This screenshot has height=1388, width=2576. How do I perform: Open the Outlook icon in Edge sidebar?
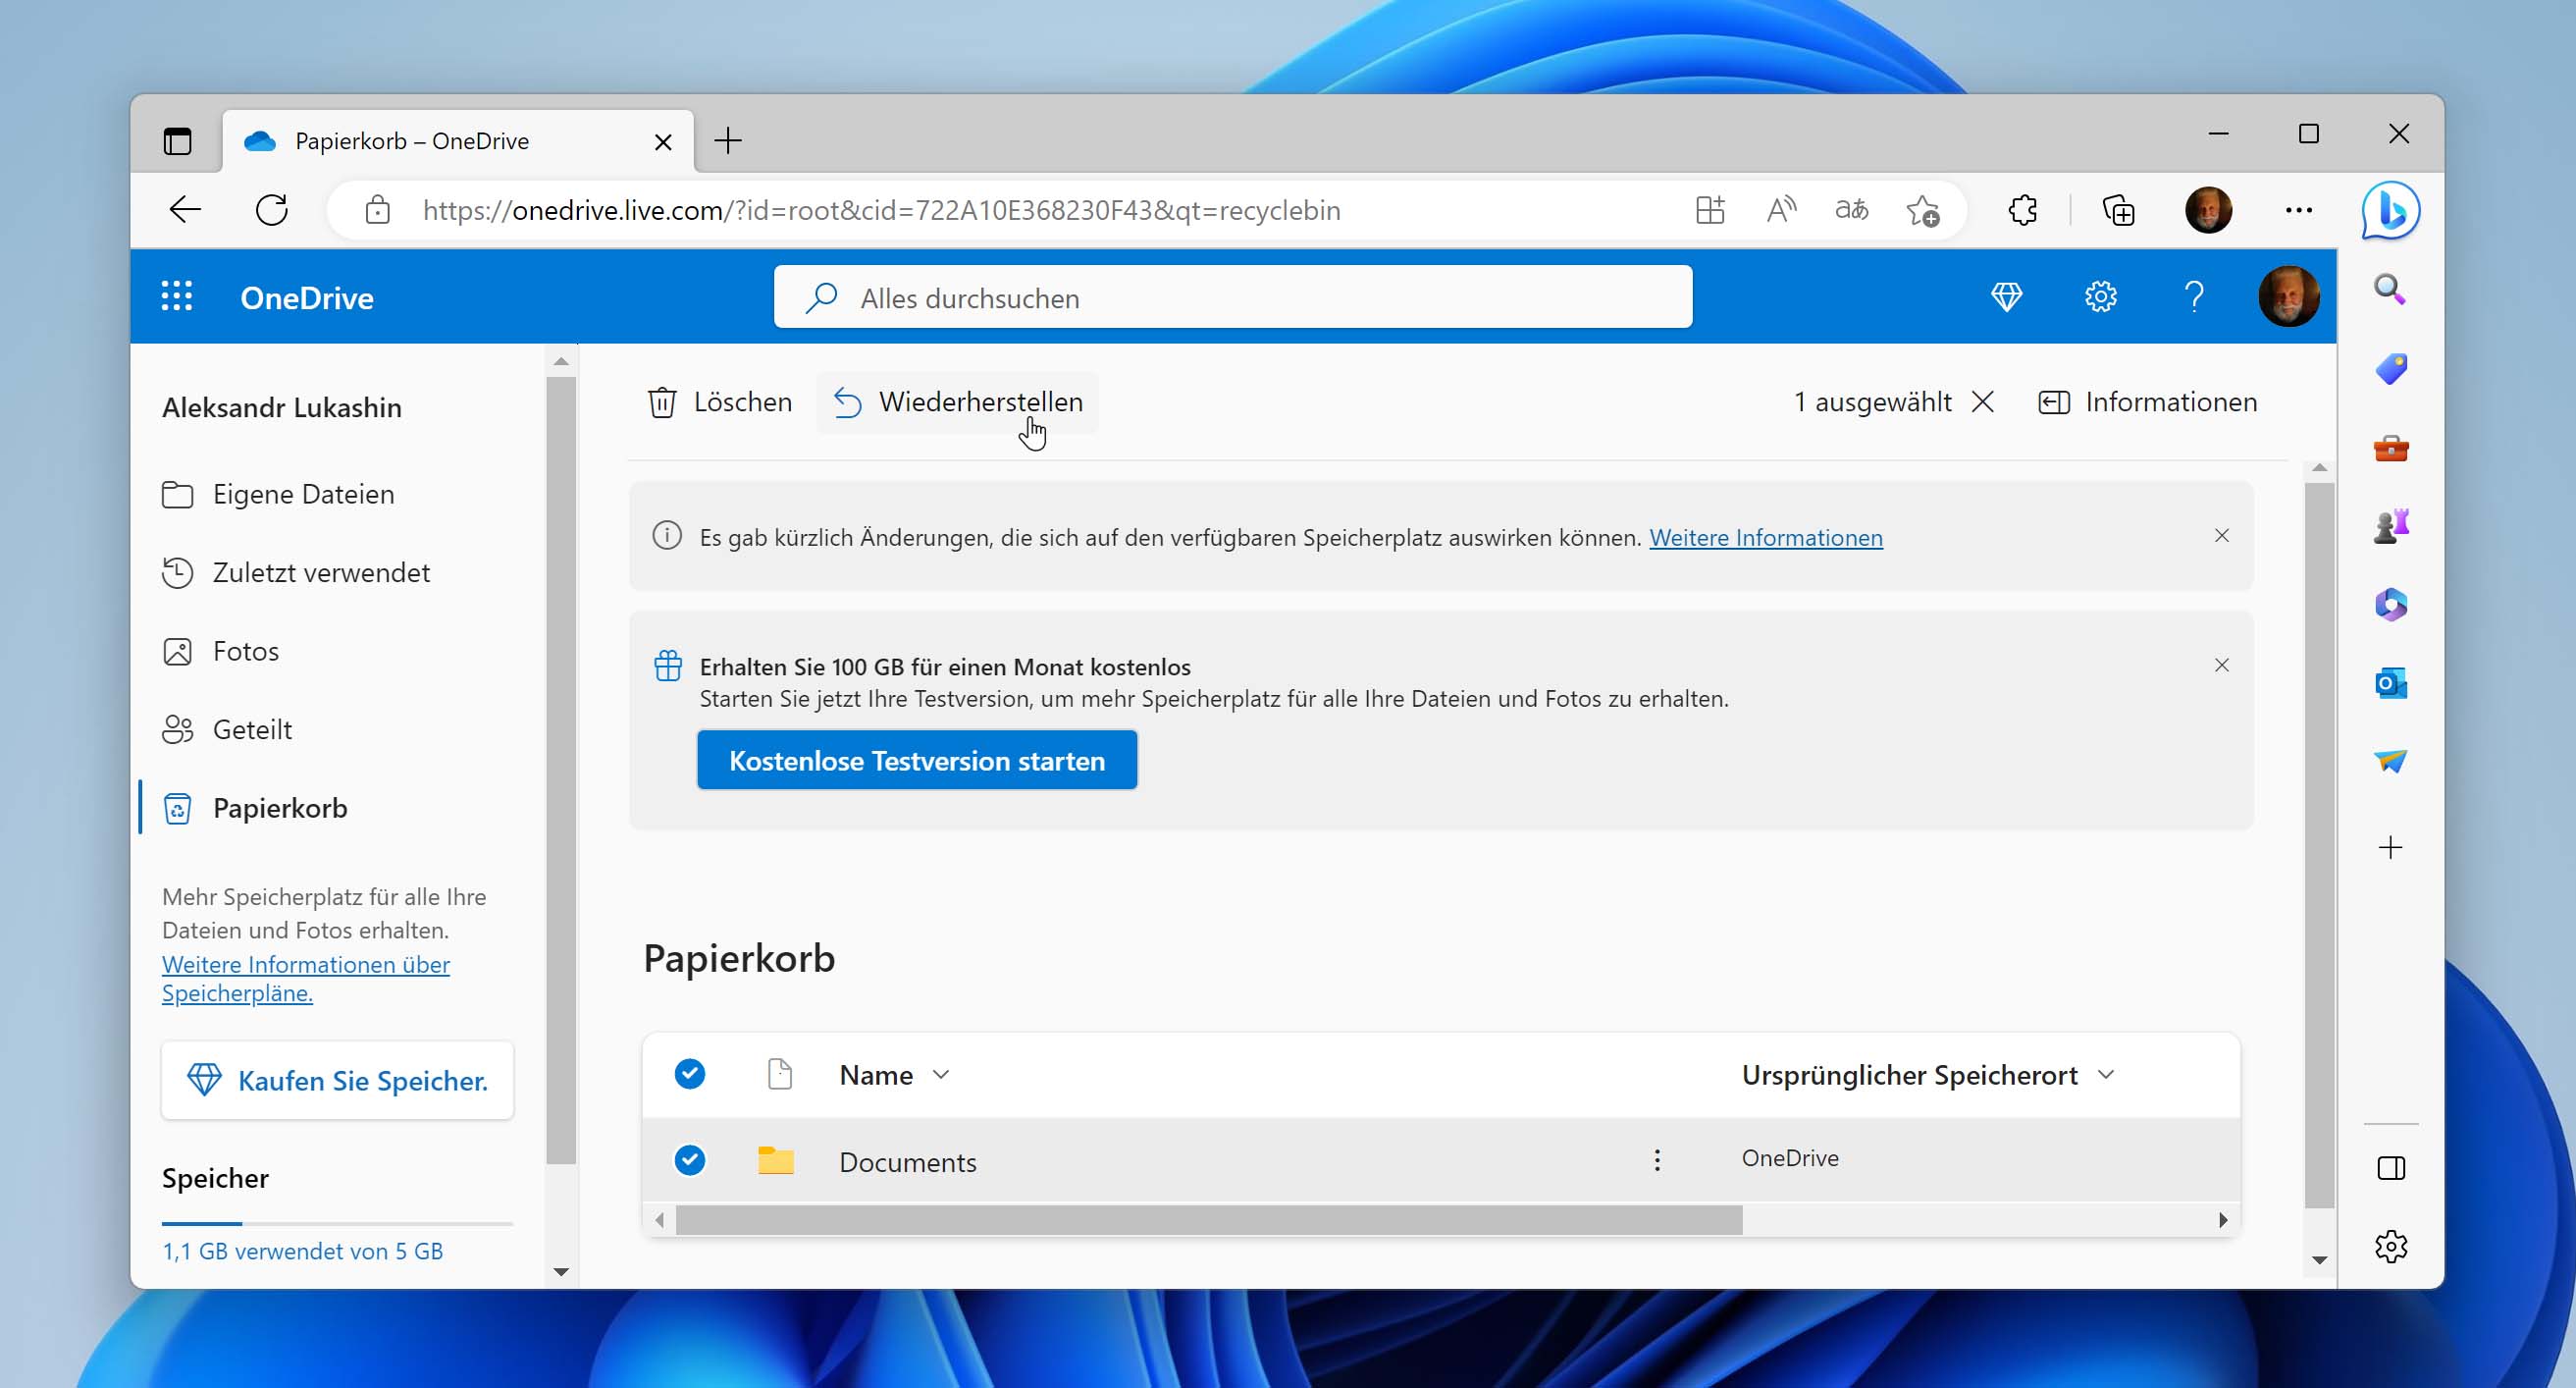pyautogui.click(x=2390, y=684)
